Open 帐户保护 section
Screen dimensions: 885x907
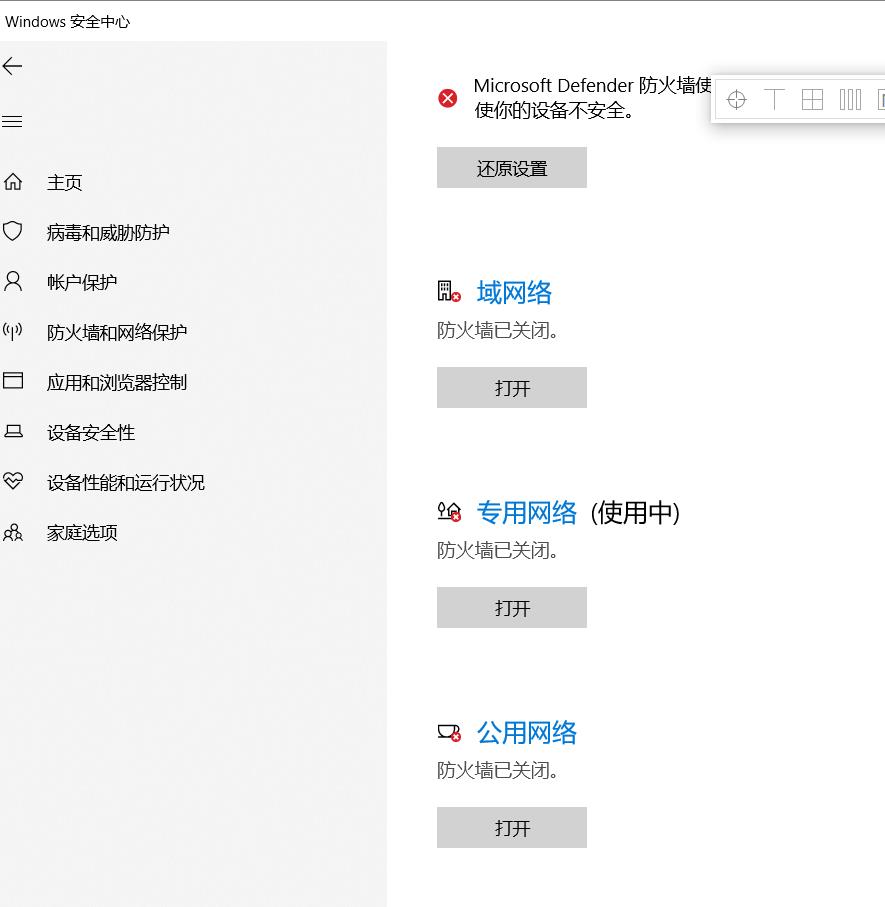[x=82, y=282]
